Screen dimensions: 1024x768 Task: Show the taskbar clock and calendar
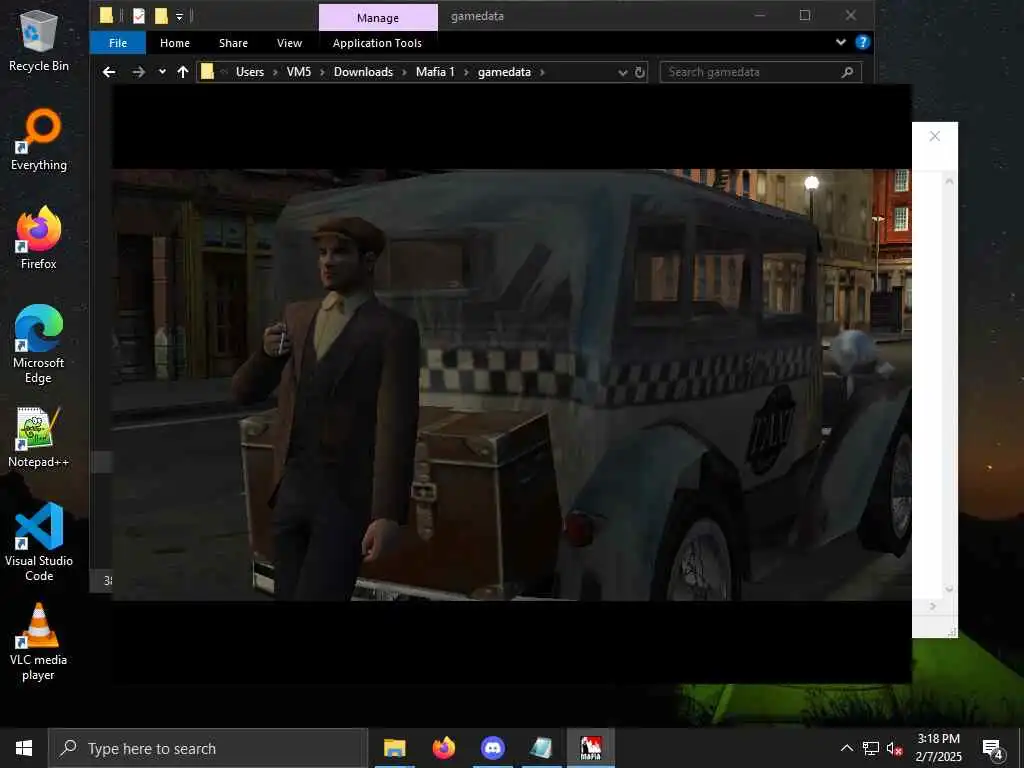(x=938, y=748)
